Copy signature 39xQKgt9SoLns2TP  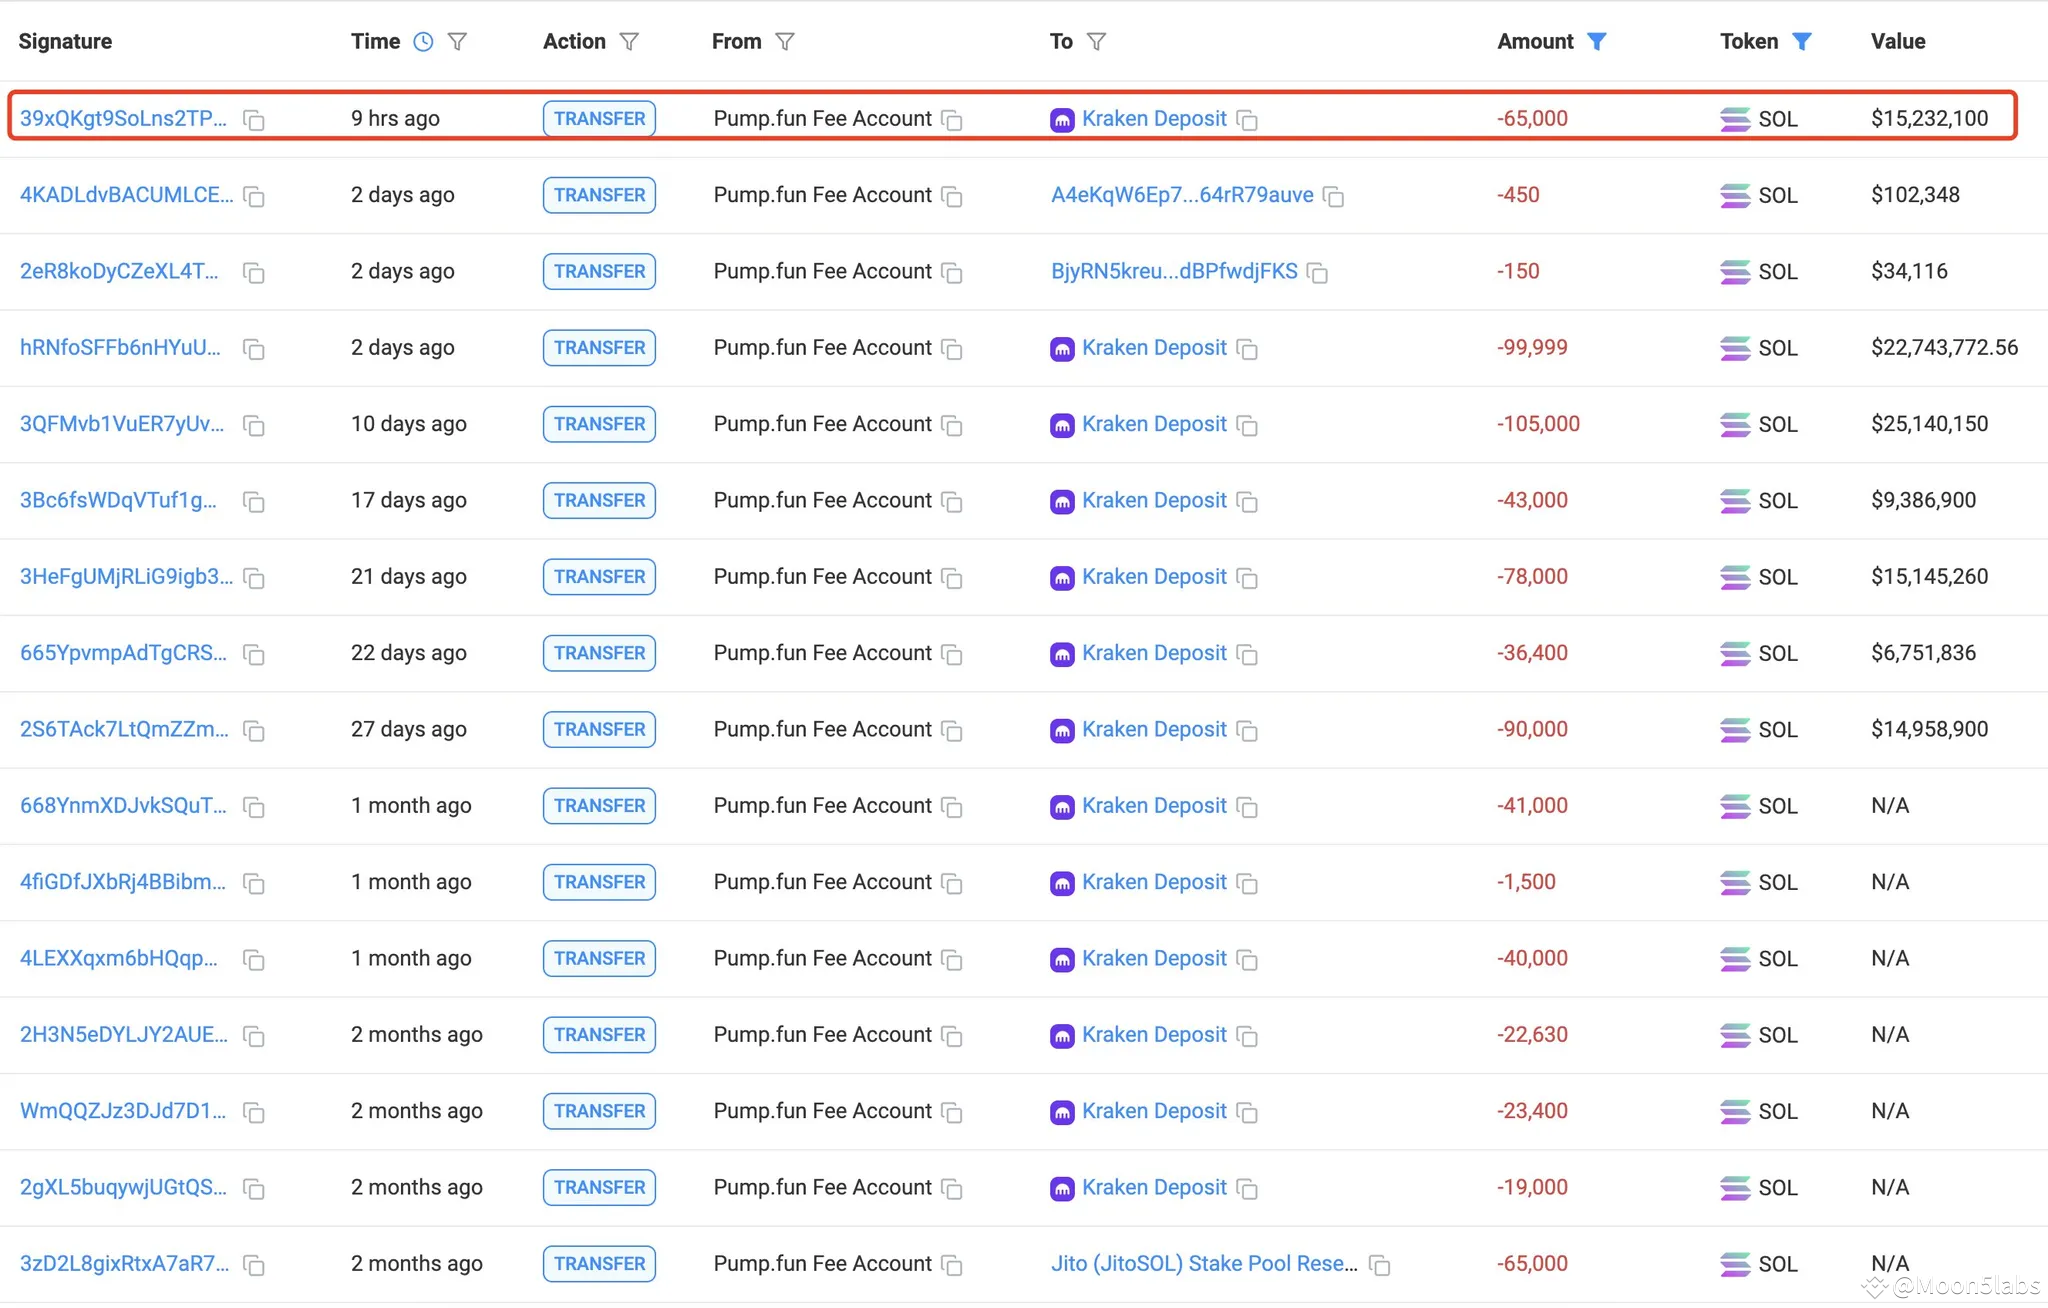tap(254, 120)
